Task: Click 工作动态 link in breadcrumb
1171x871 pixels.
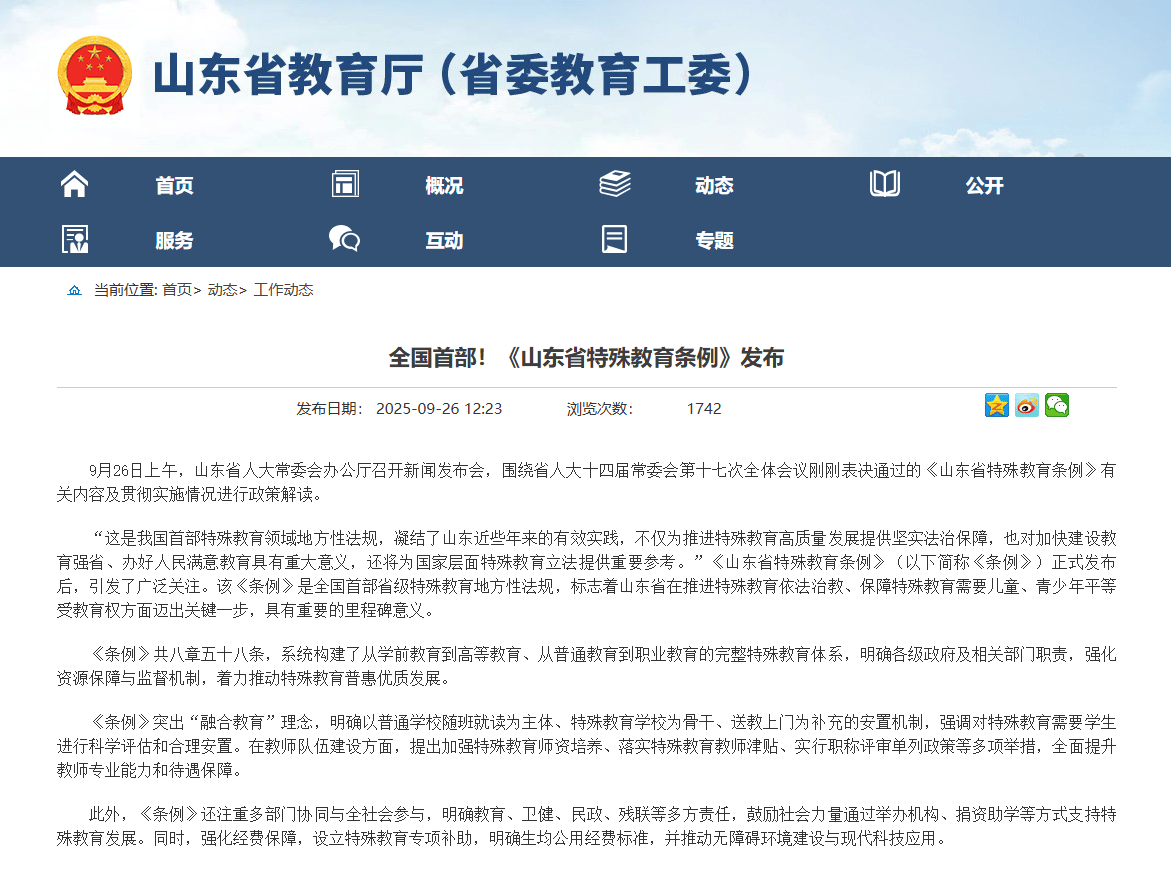Action: click(x=283, y=290)
